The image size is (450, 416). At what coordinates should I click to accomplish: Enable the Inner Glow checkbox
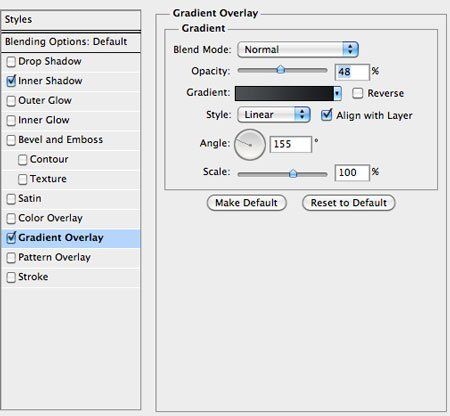tap(11, 120)
